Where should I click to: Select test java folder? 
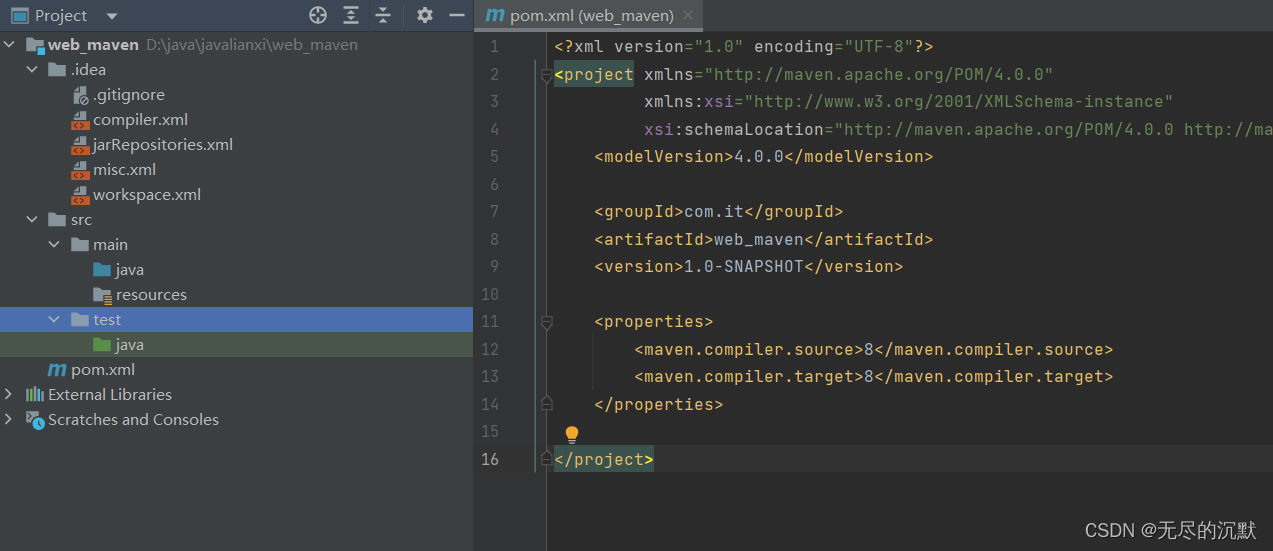tap(130, 345)
